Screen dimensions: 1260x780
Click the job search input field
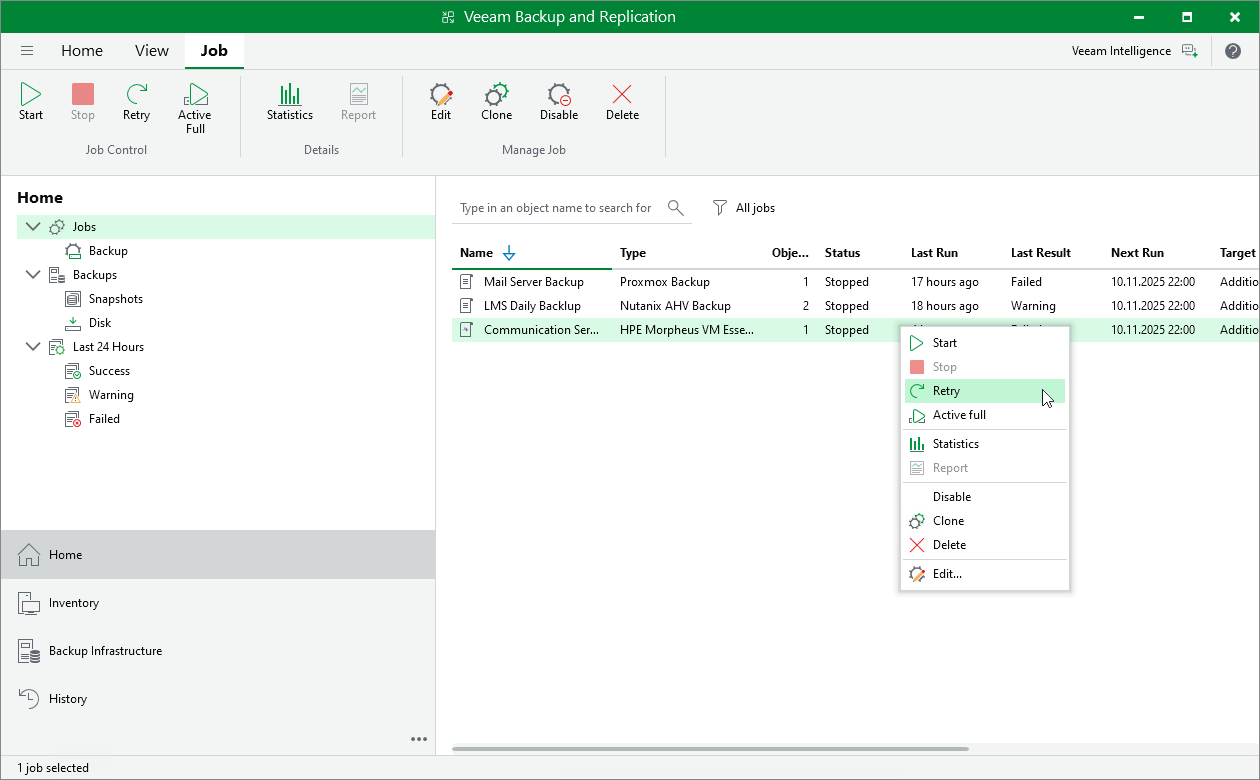556,208
